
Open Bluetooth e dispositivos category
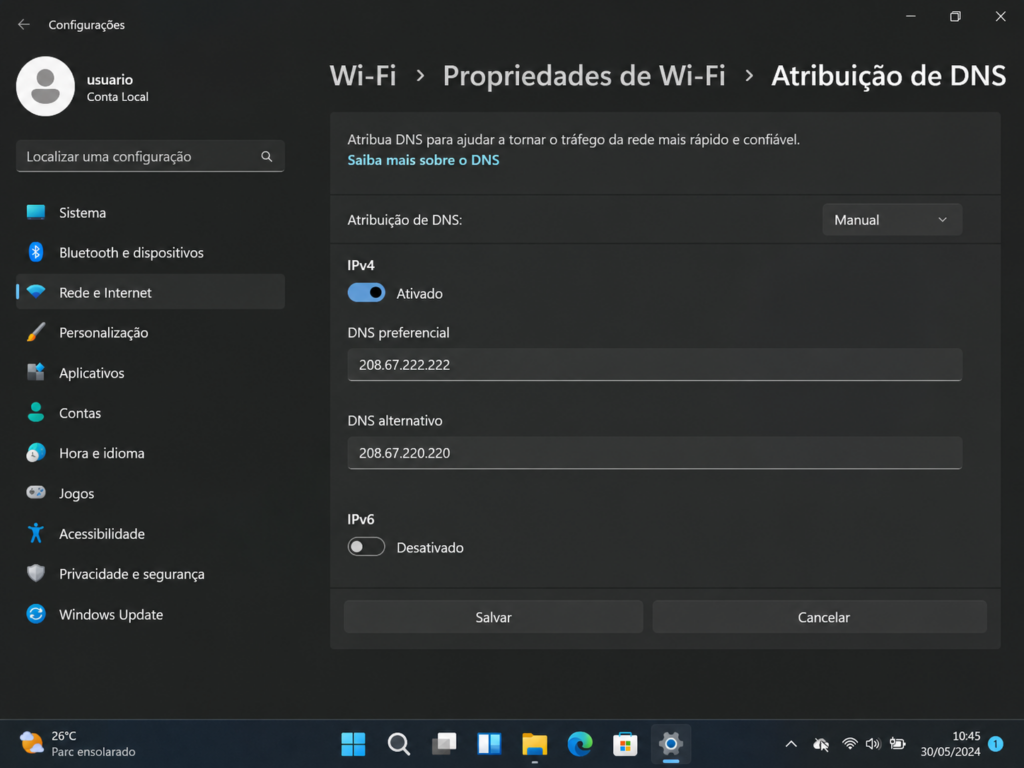point(150,252)
